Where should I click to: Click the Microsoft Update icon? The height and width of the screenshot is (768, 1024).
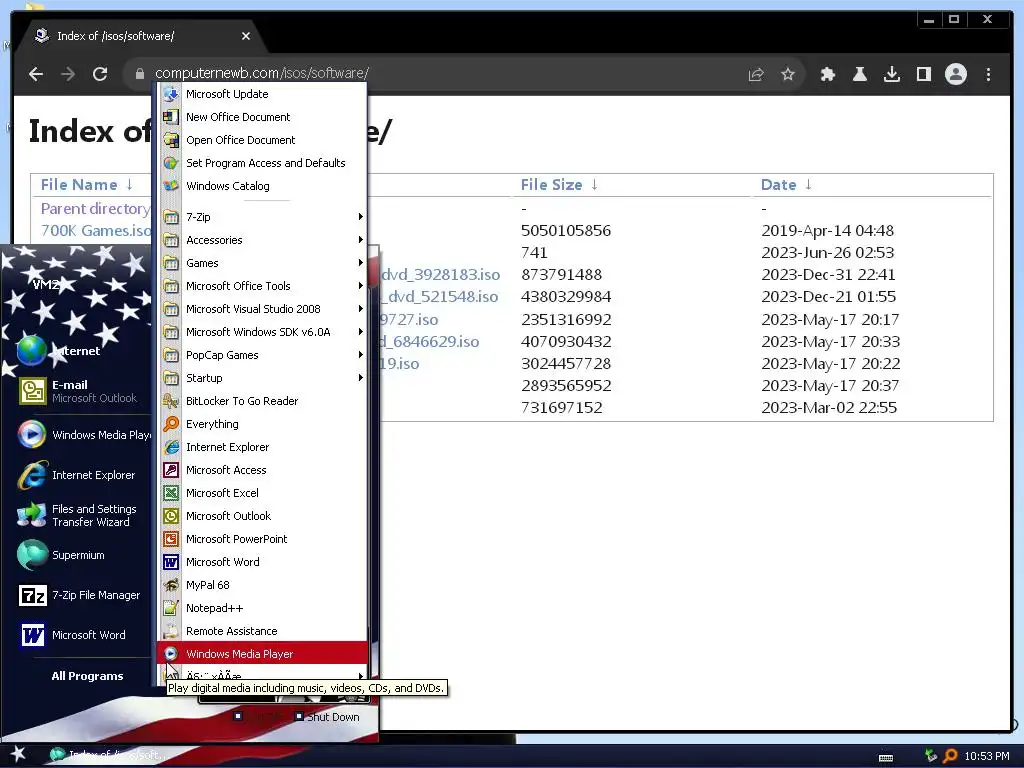pos(170,94)
